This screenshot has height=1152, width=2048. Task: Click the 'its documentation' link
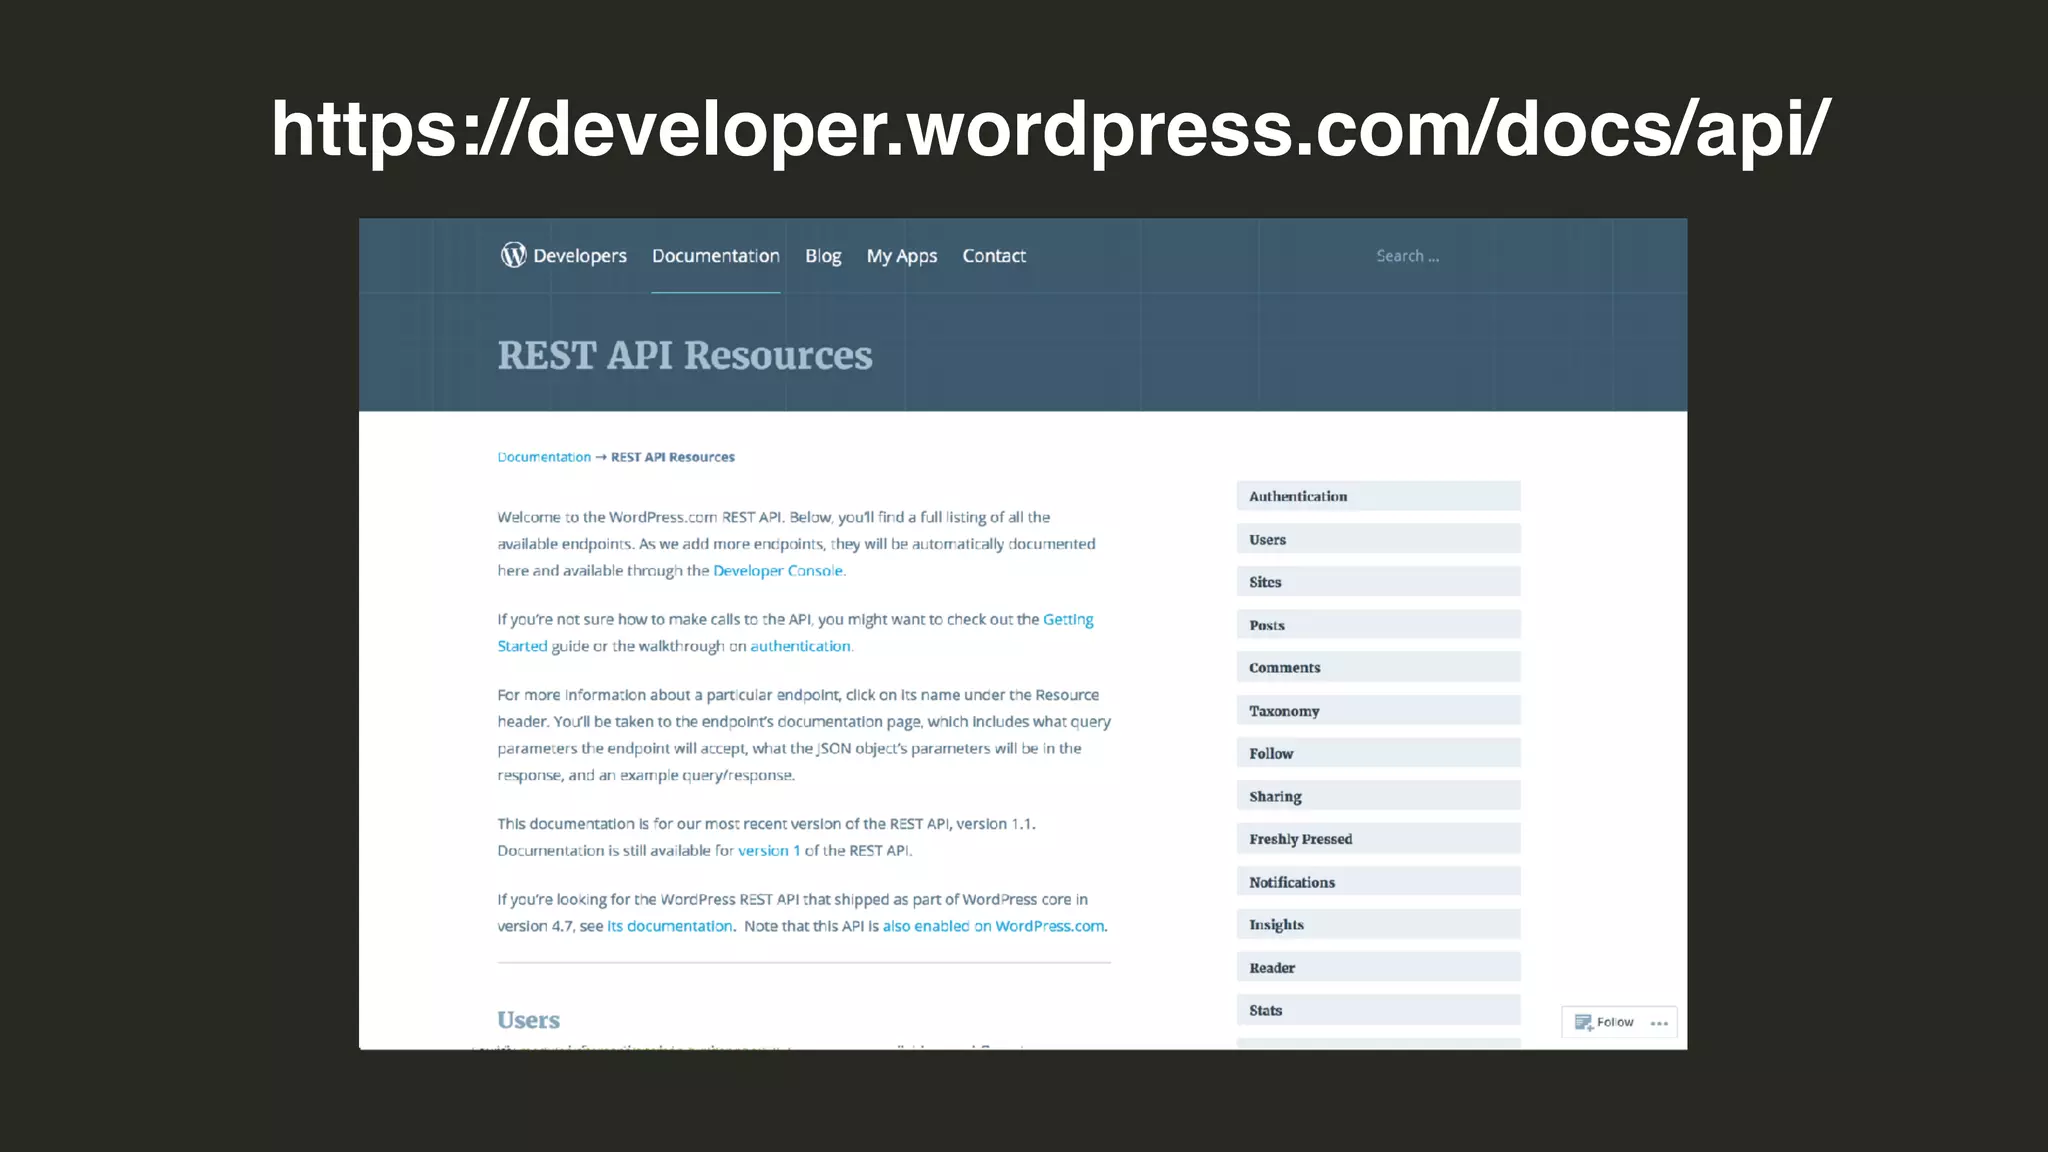point(669,927)
